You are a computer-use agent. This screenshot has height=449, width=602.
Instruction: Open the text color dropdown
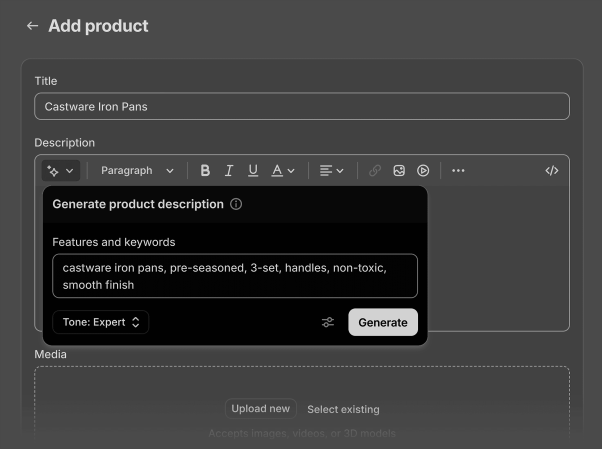pyautogui.click(x=283, y=171)
